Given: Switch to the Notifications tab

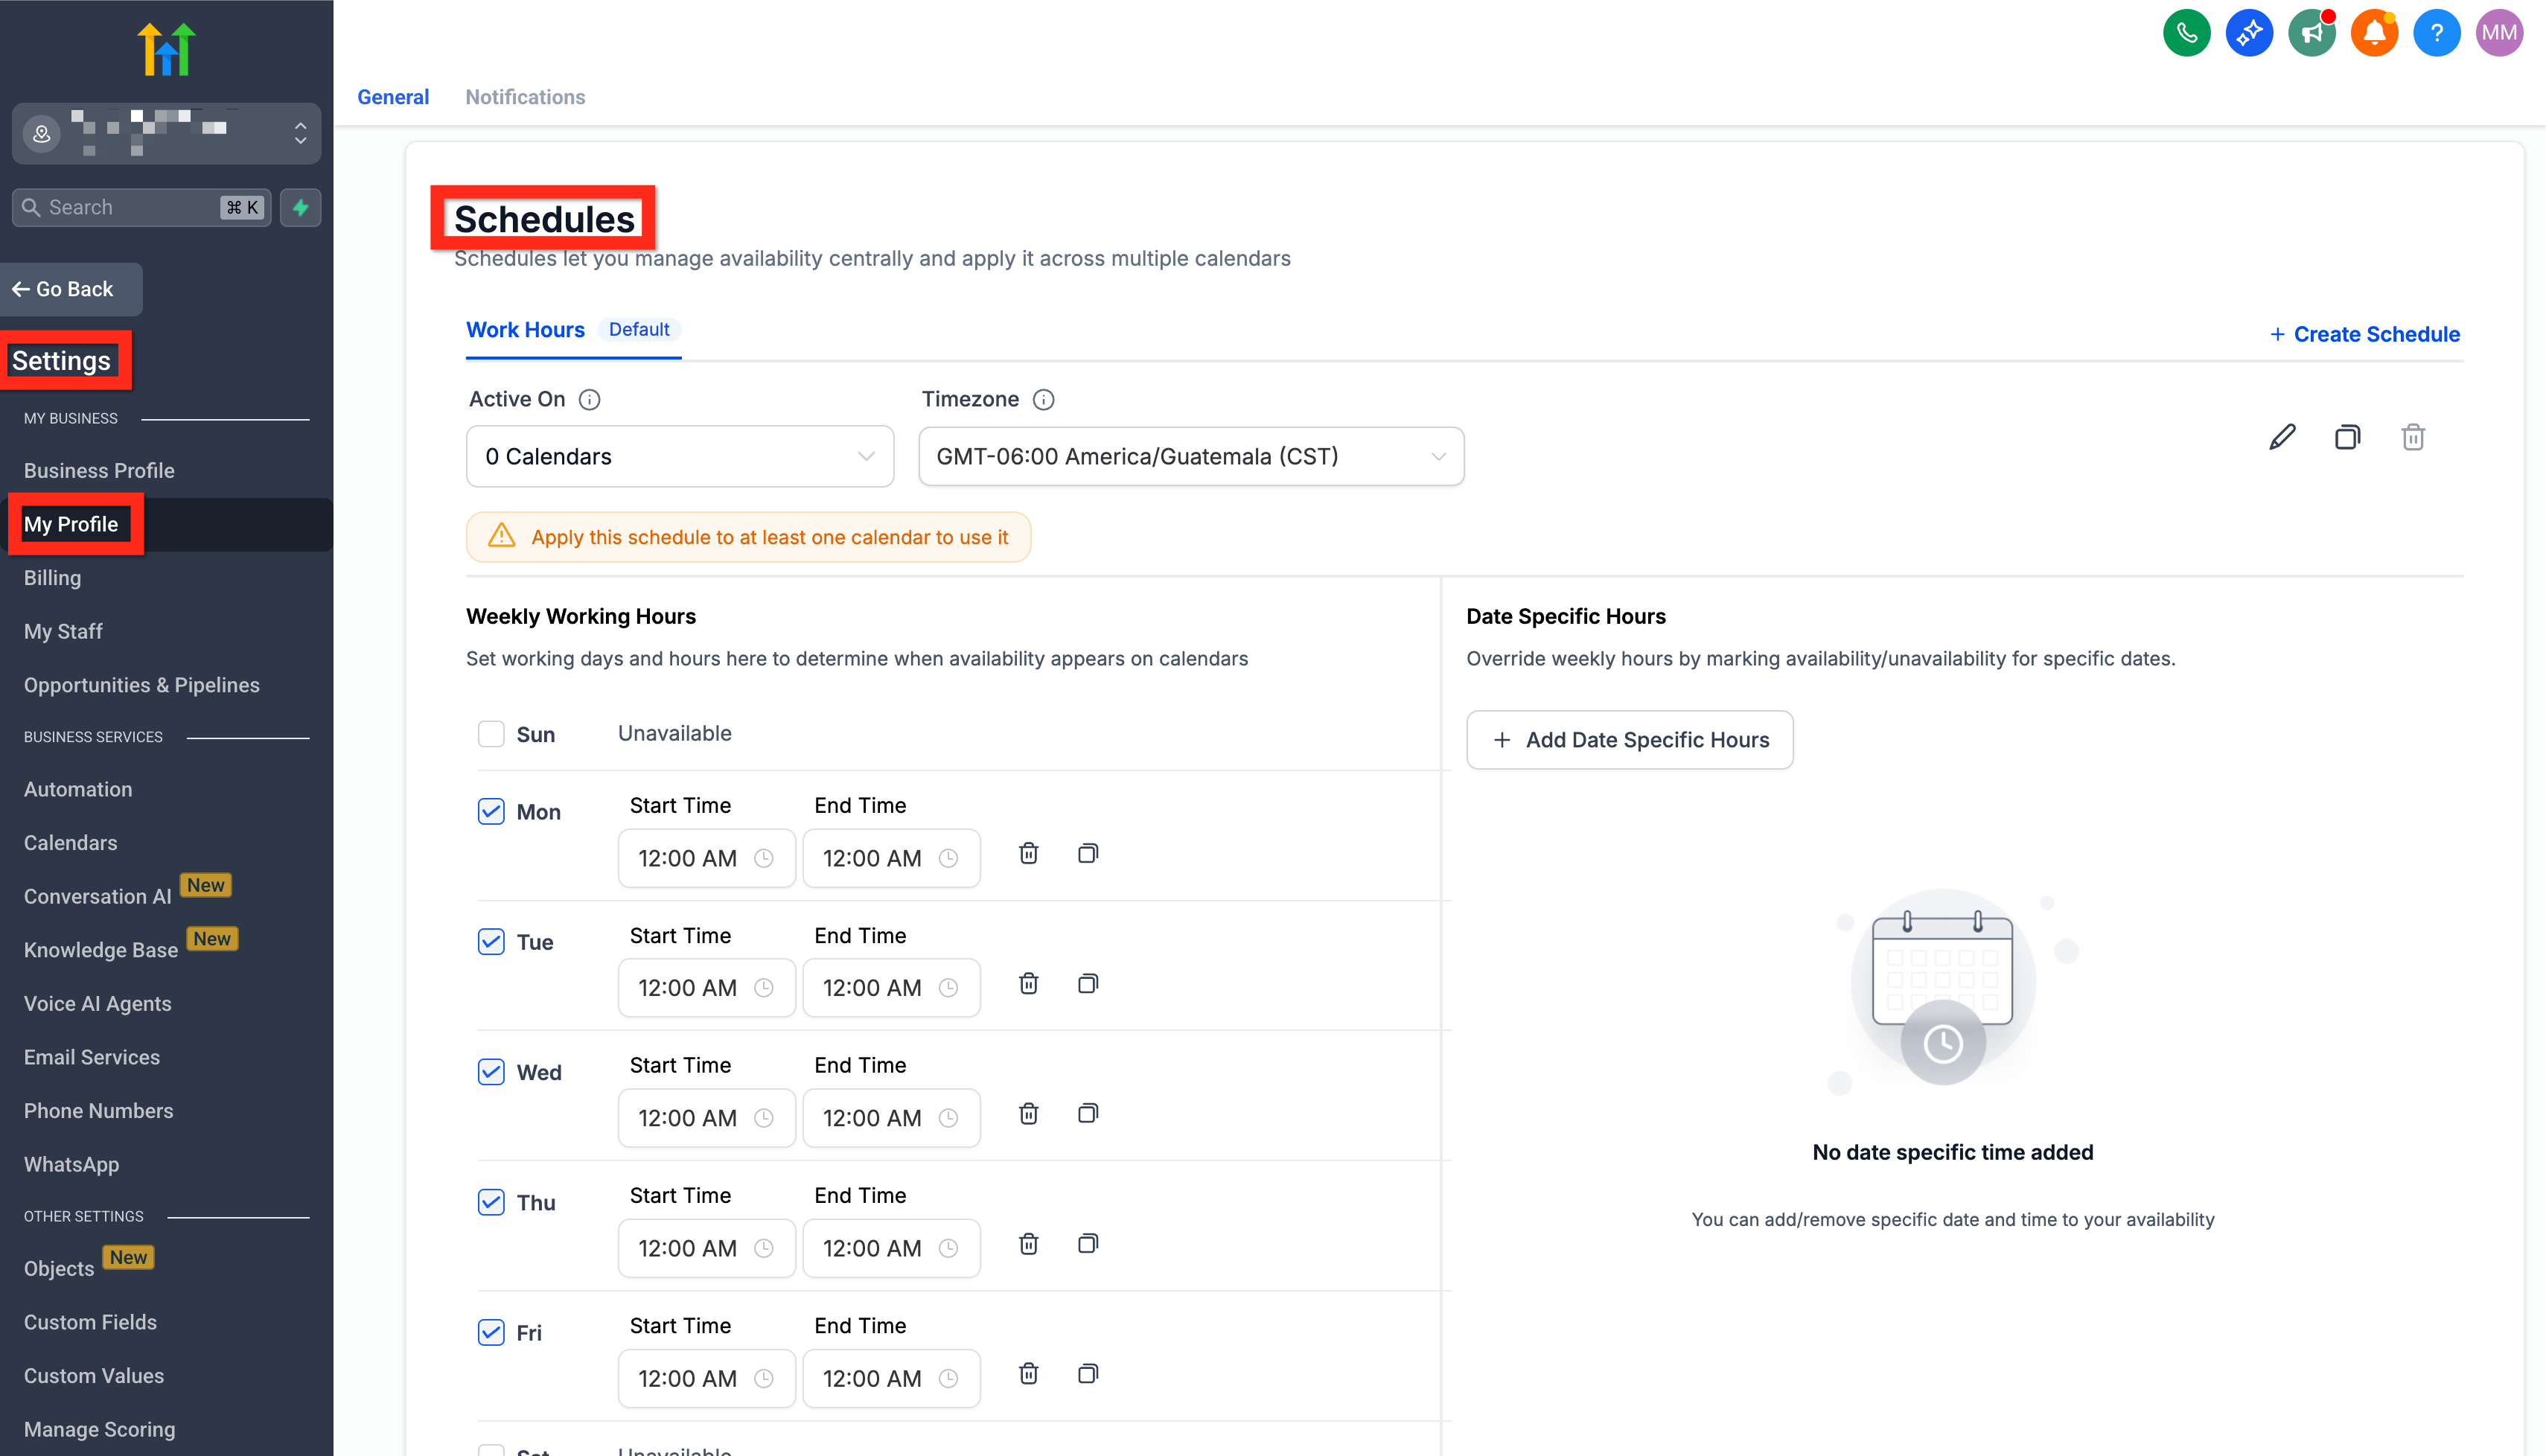Looking at the screenshot, I should [x=525, y=97].
